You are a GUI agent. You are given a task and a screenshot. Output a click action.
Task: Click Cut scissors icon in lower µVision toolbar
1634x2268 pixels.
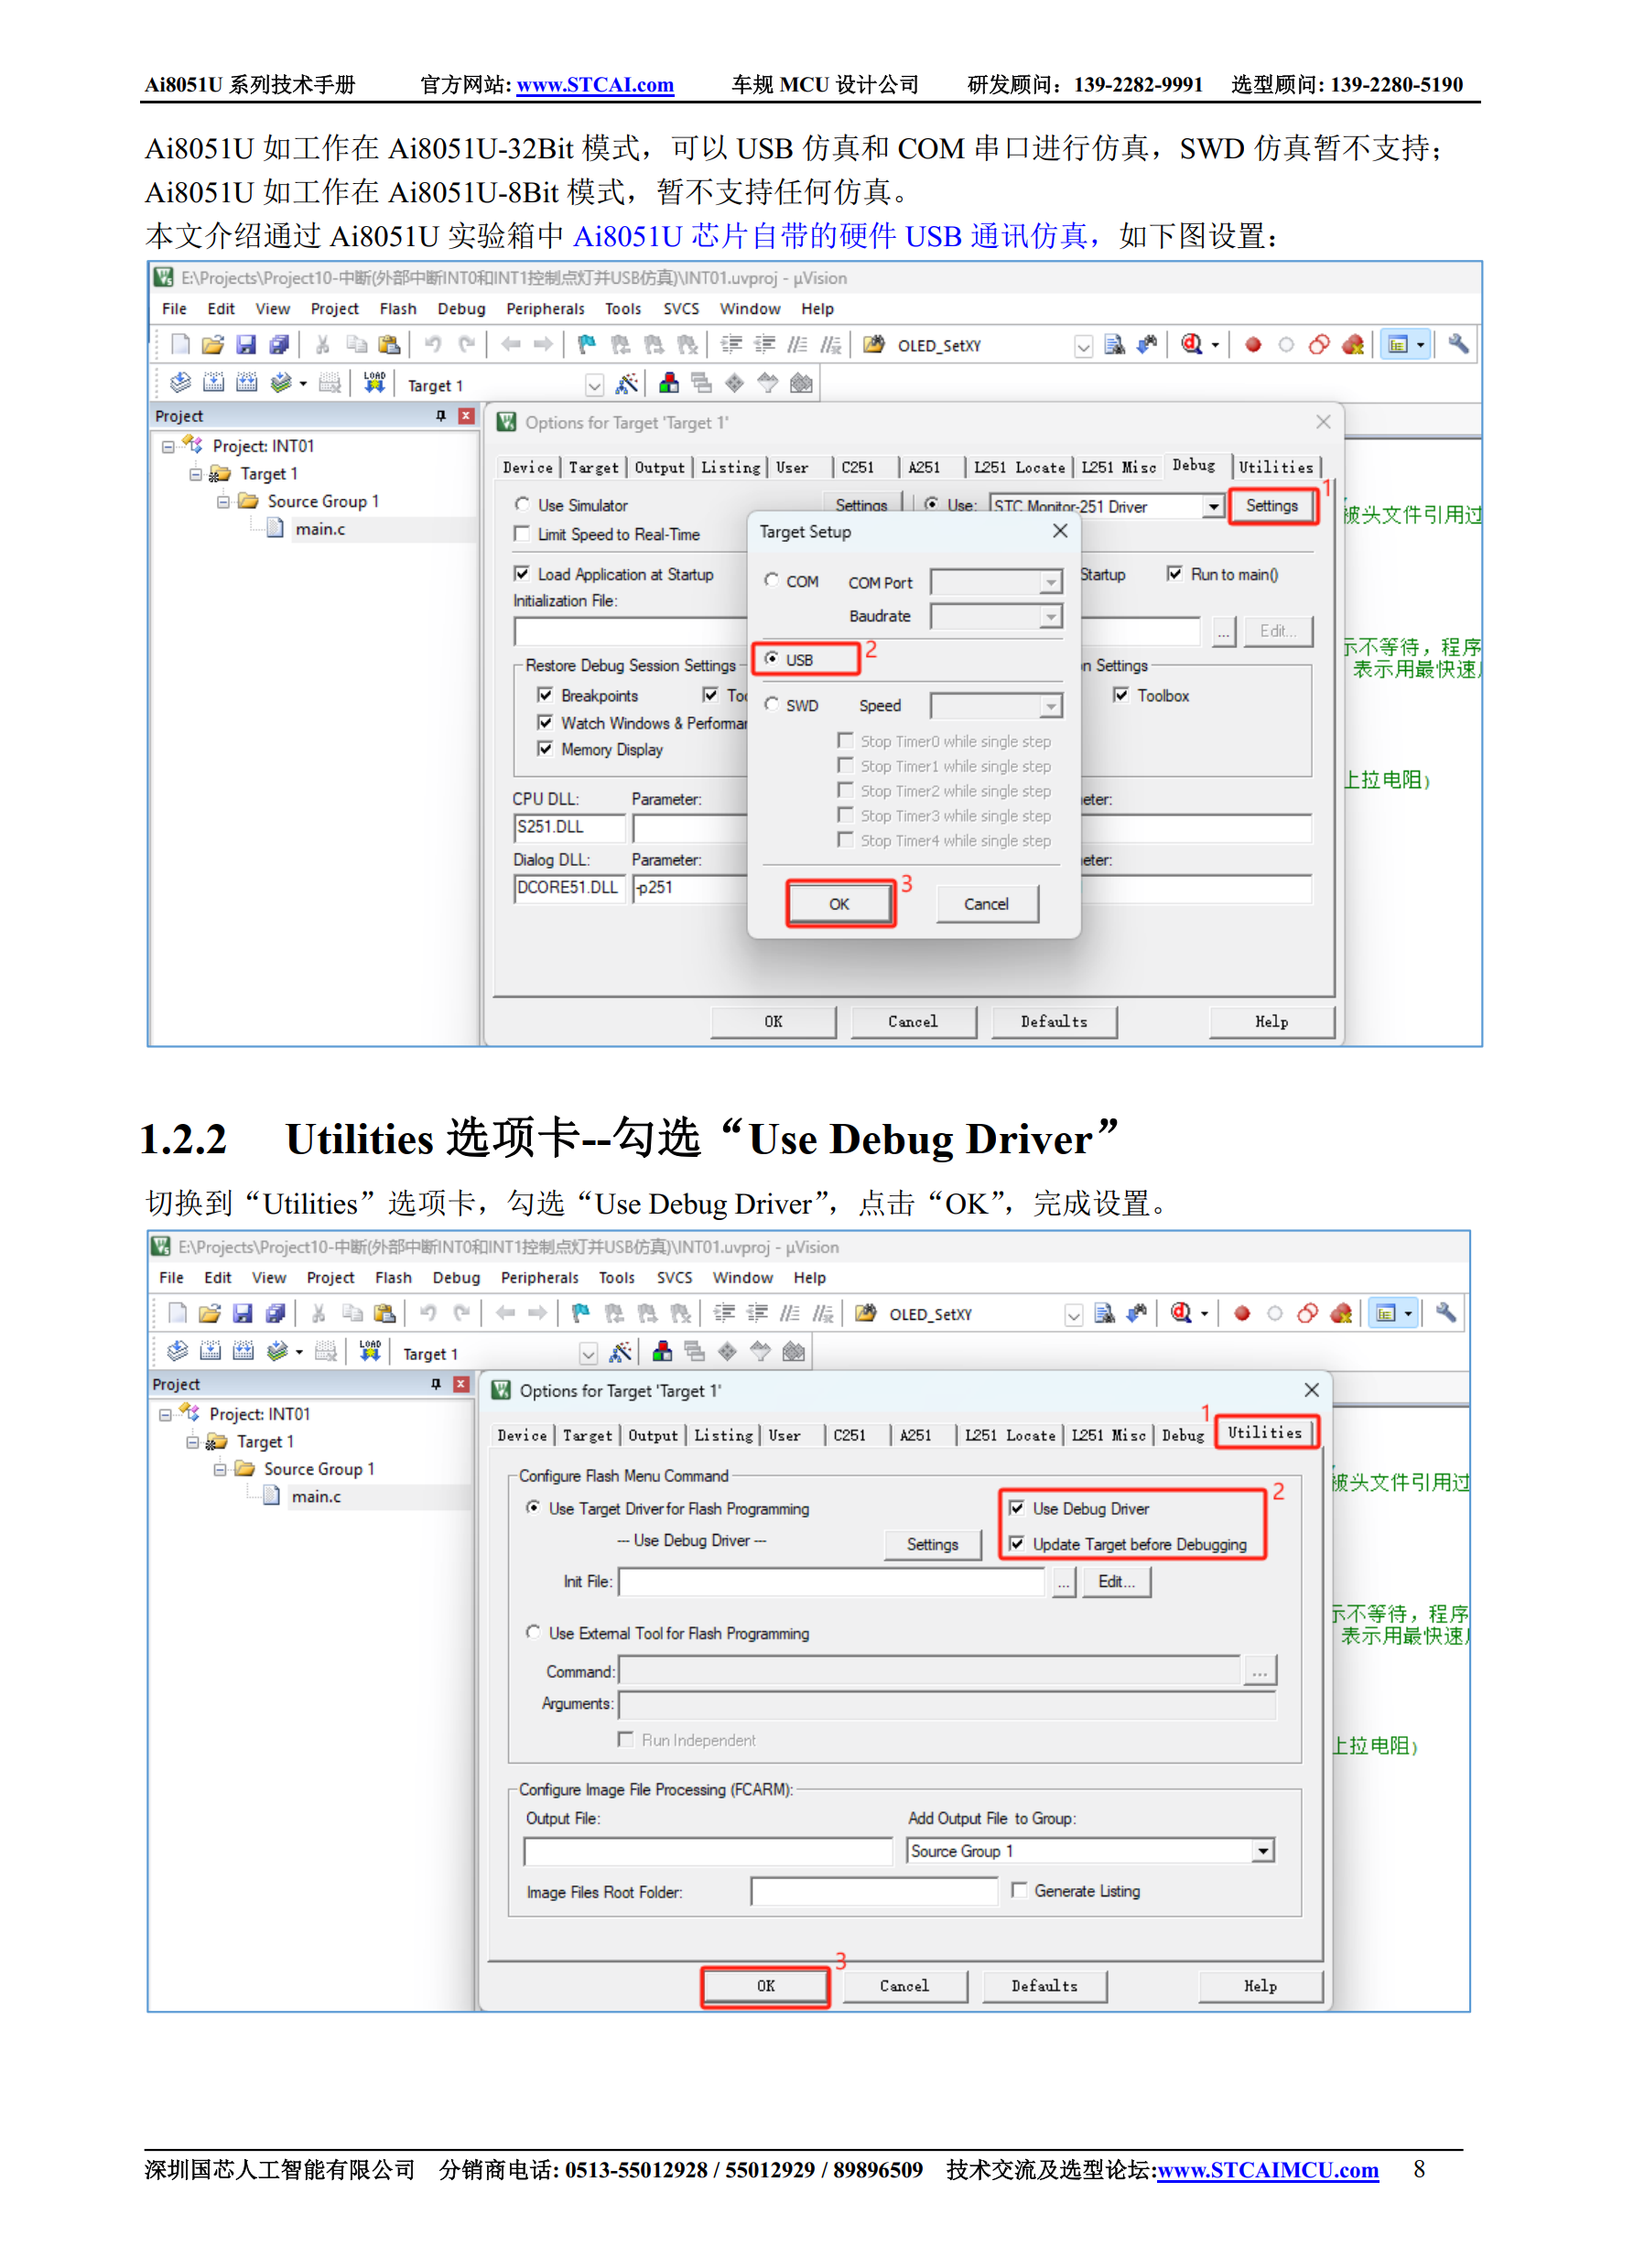coord(318,1313)
